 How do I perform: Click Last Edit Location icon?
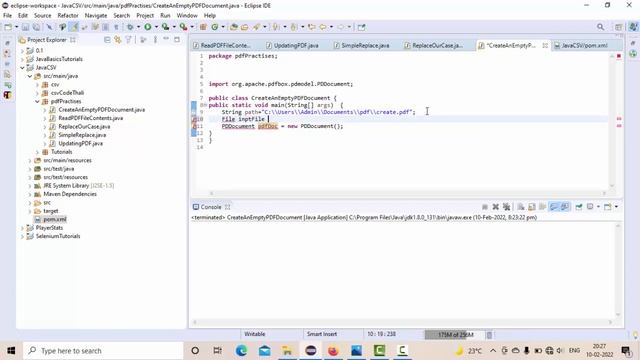pos(312,27)
